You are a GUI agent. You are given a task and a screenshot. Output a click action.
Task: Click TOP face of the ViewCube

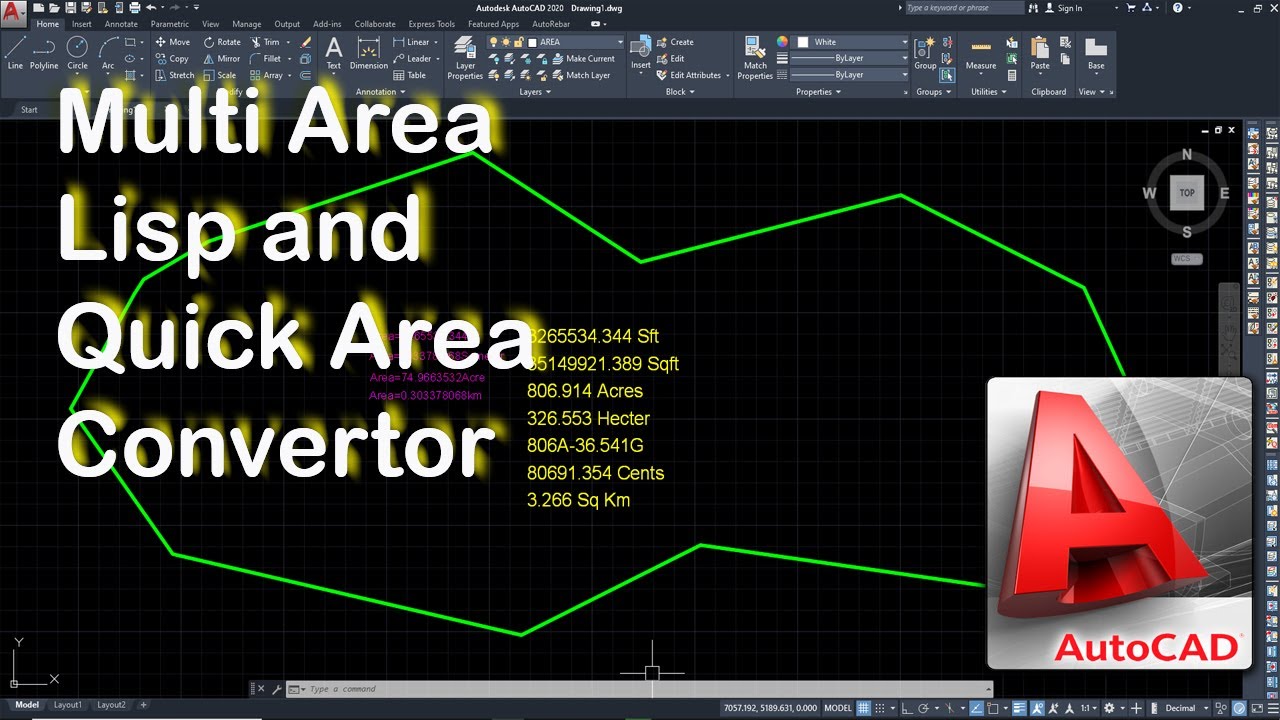pos(1187,193)
